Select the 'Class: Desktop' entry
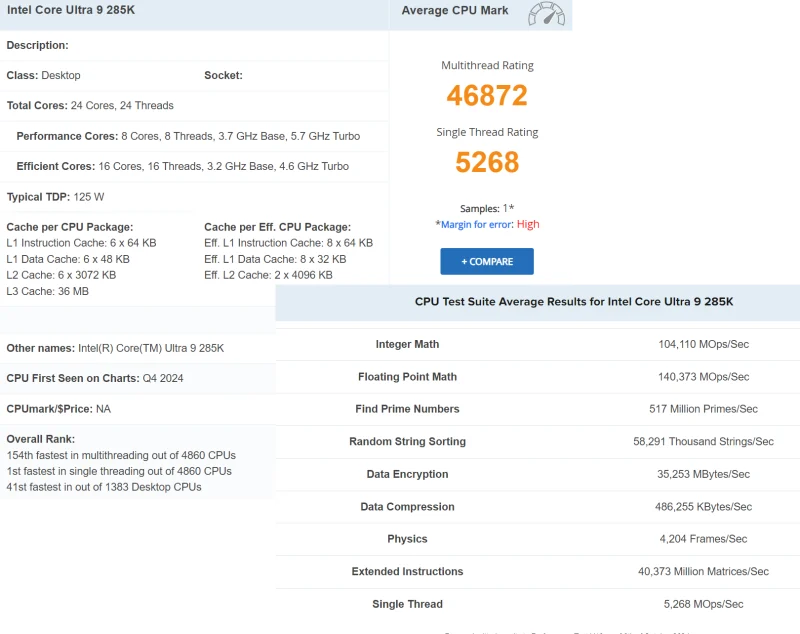Viewport: 800px width, 634px height. tap(43, 75)
